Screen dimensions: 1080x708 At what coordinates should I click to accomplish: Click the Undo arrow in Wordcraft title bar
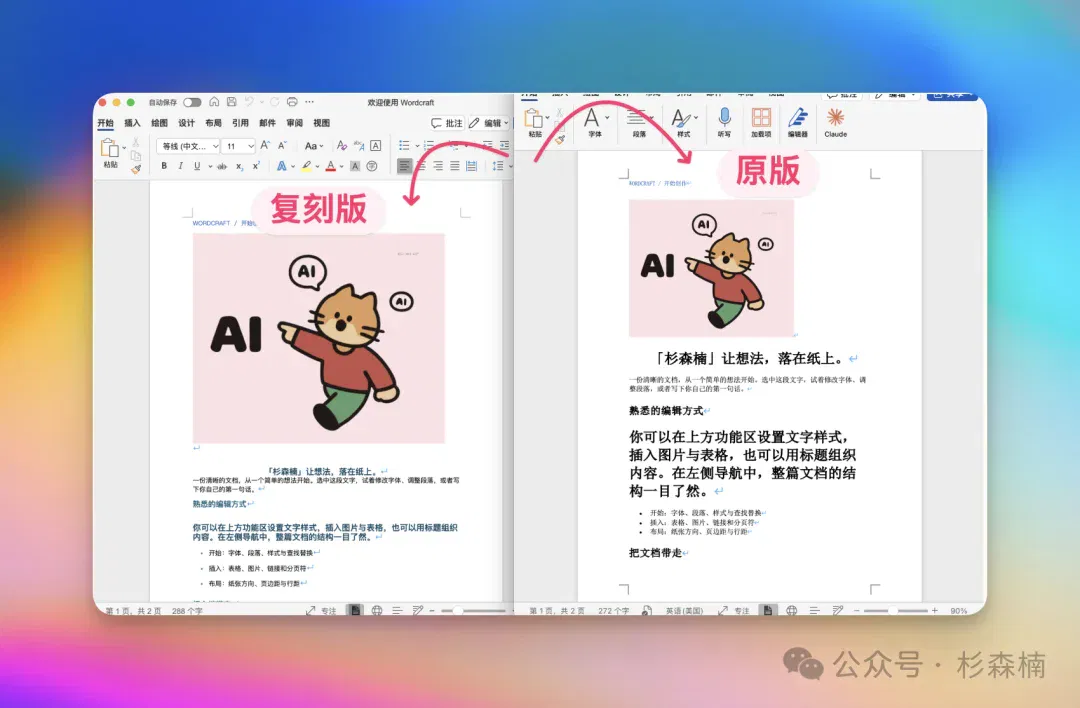tap(249, 102)
